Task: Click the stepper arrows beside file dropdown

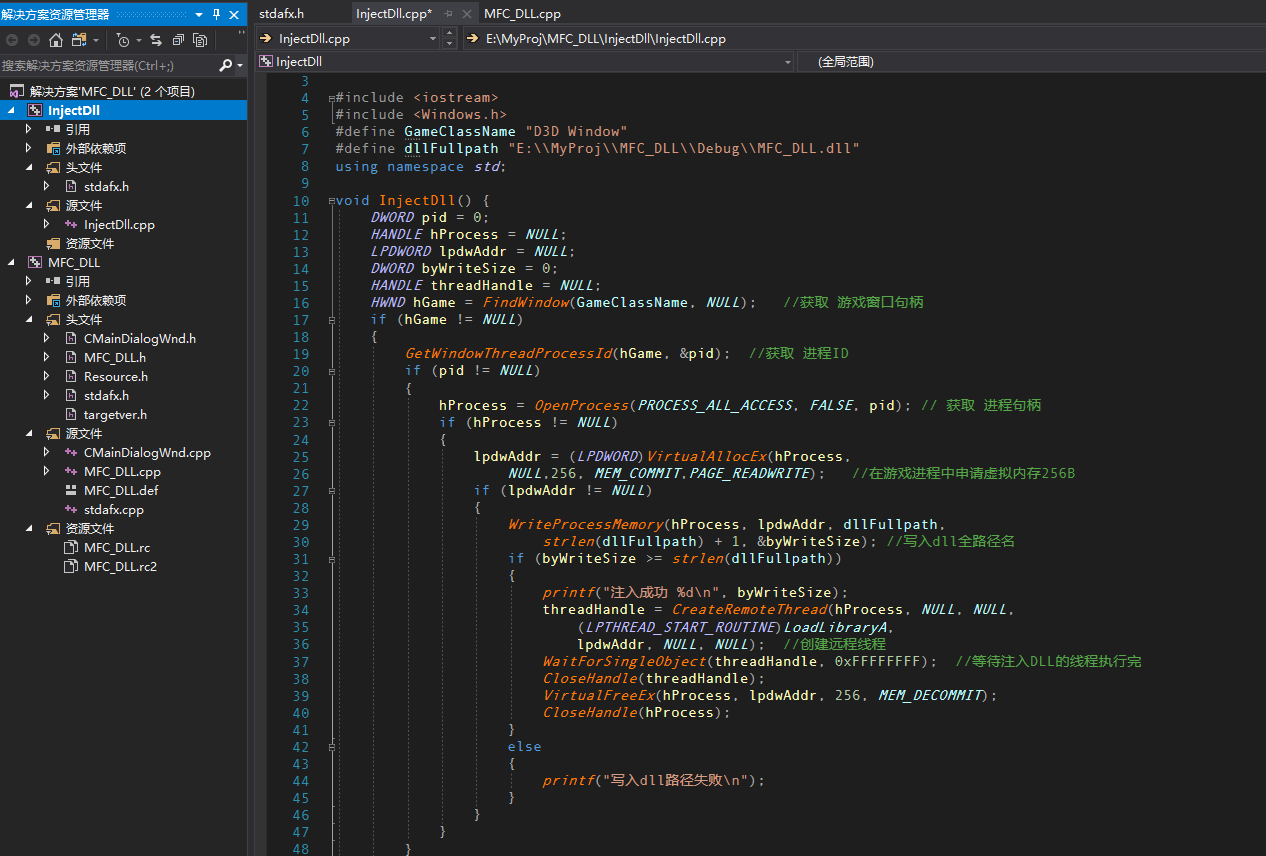Action: (x=449, y=39)
